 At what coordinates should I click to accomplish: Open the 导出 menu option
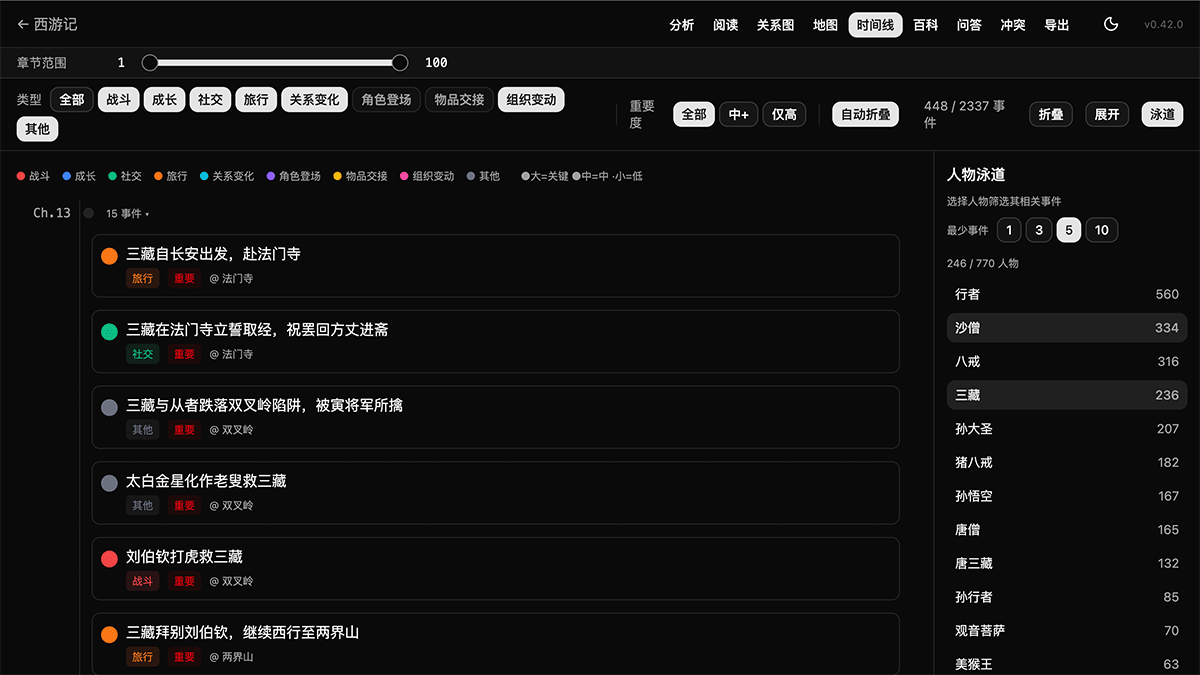click(1057, 24)
